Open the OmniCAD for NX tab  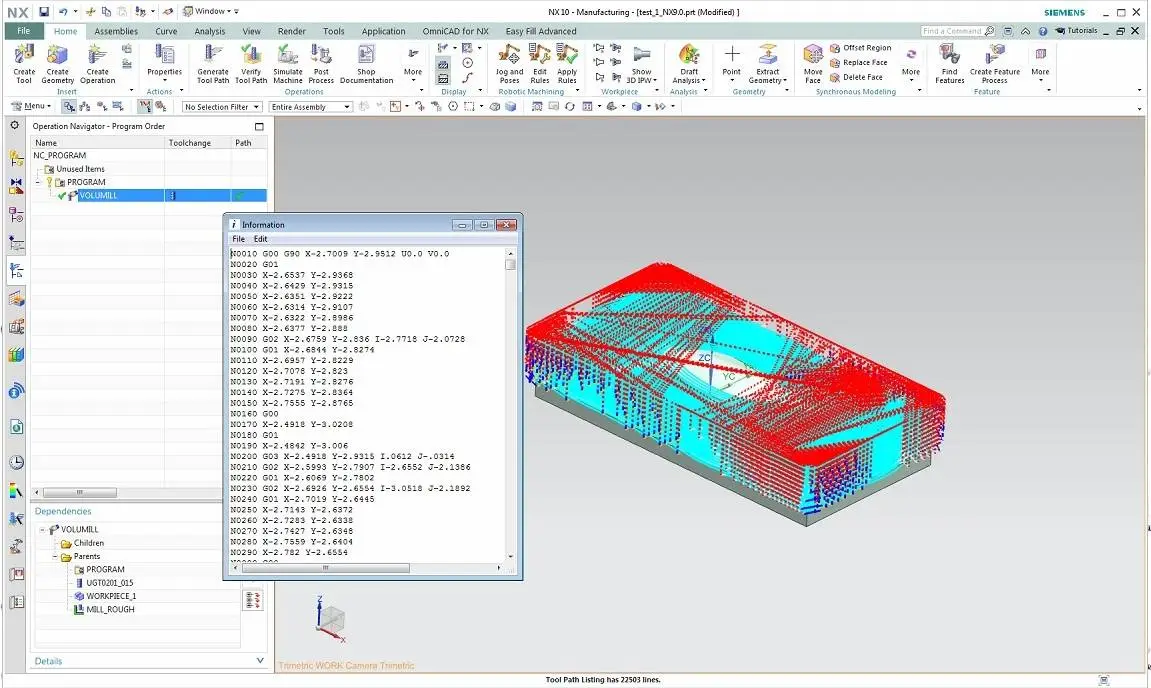pyautogui.click(x=455, y=32)
